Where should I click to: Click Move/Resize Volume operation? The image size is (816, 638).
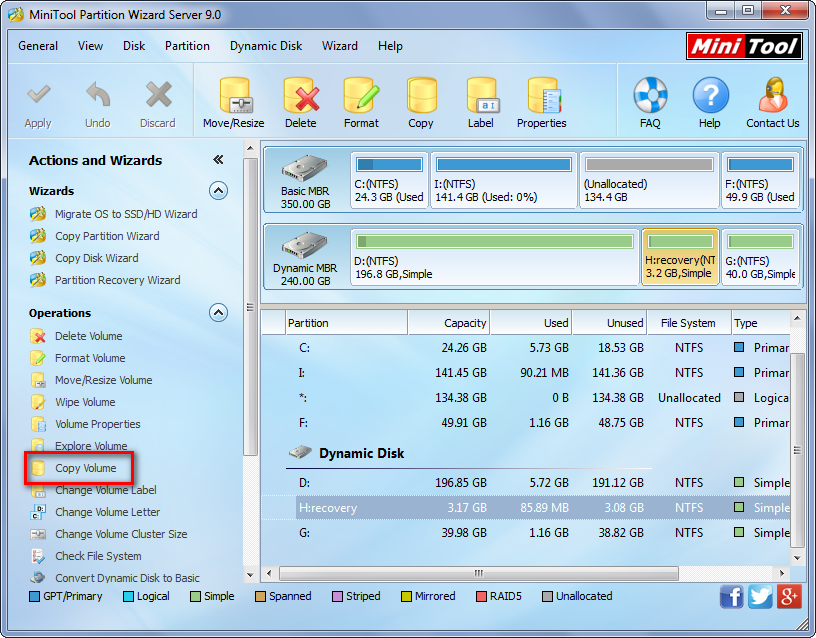pos(104,380)
